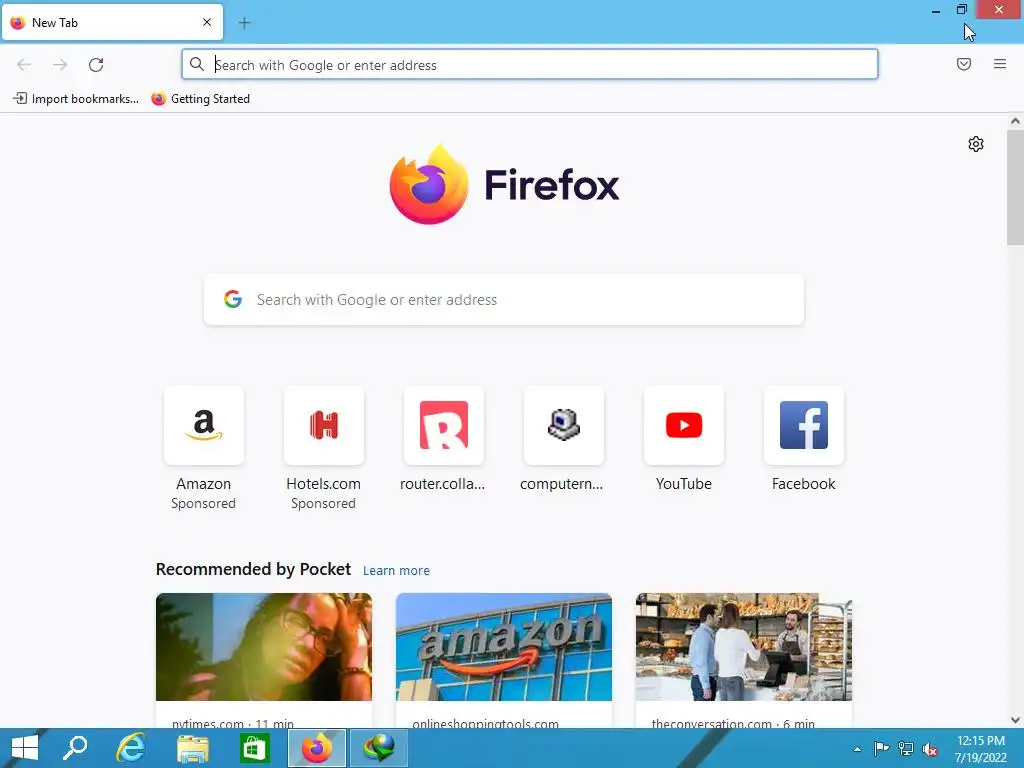Click the vertical scrollbar thumb
The width and height of the screenshot is (1024, 768).
(1015, 188)
